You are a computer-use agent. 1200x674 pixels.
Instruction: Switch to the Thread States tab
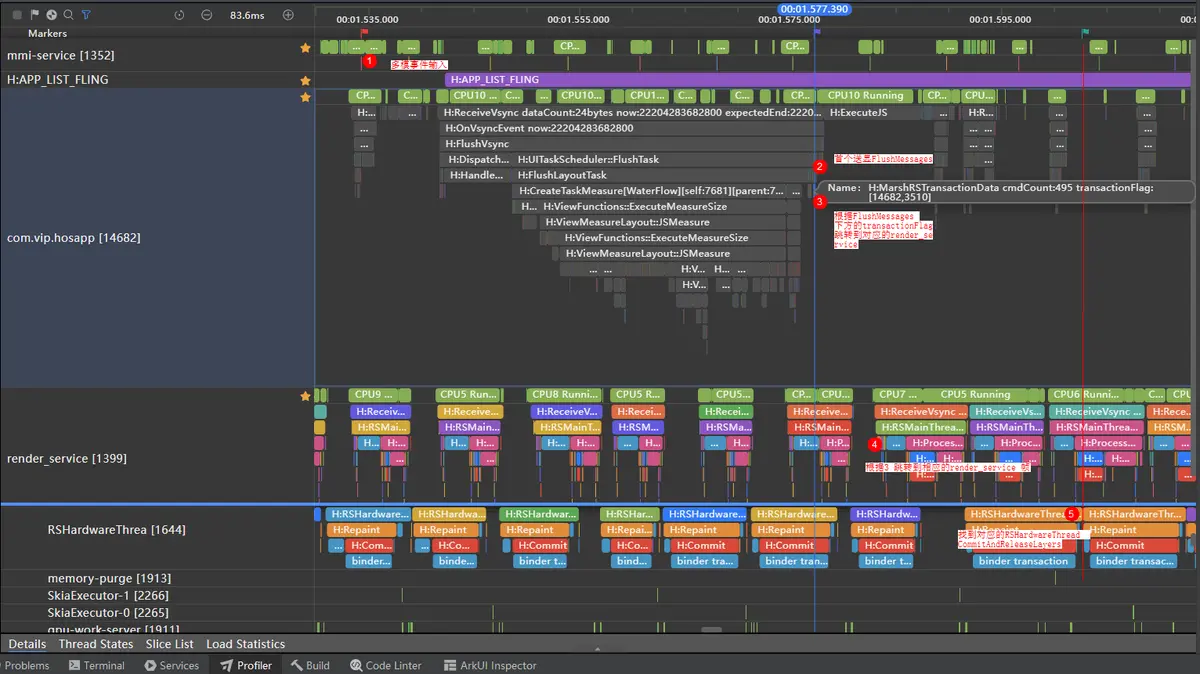click(96, 644)
